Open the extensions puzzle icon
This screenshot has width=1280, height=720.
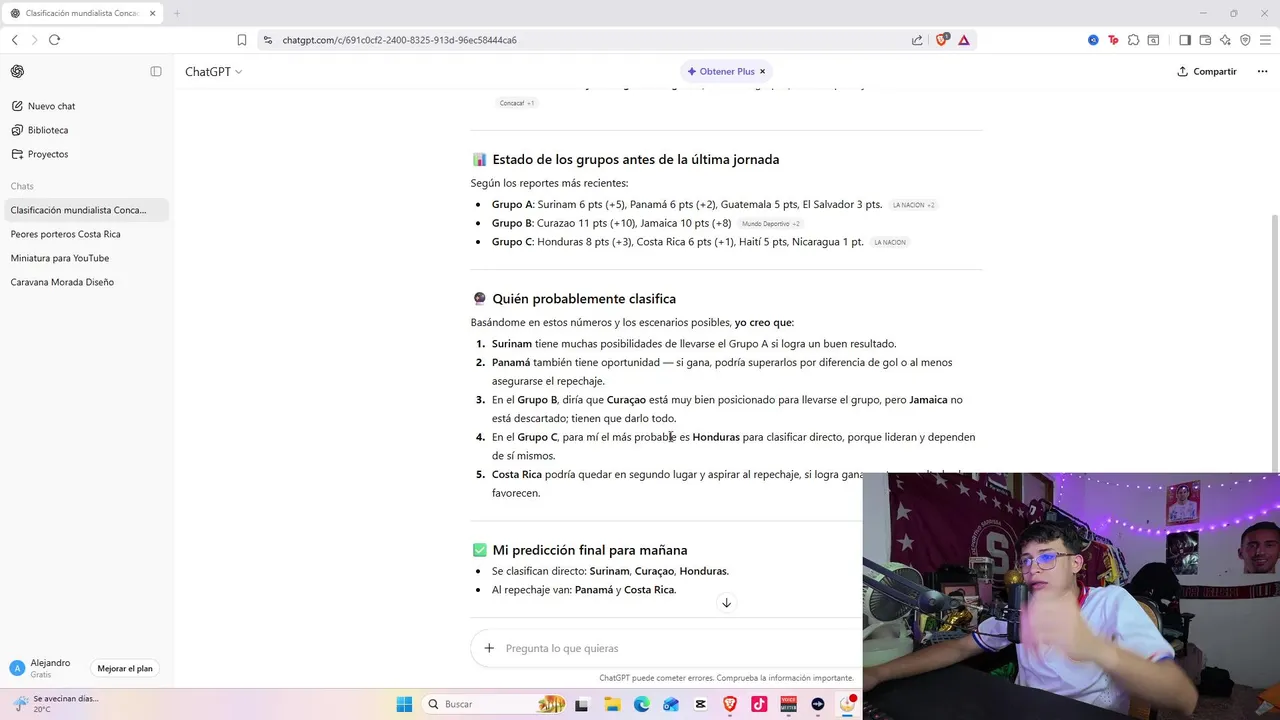tap(1133, 40)
